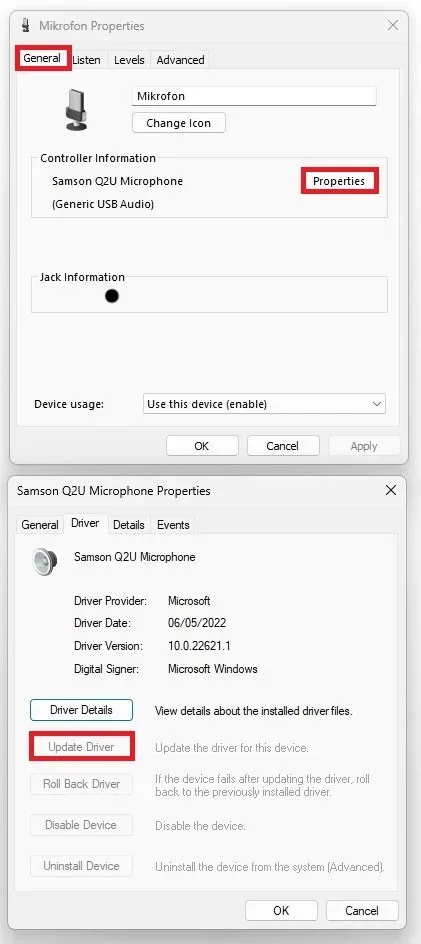Open the Advanced tab in Mikrofon Properties

(x=180, y=60)
